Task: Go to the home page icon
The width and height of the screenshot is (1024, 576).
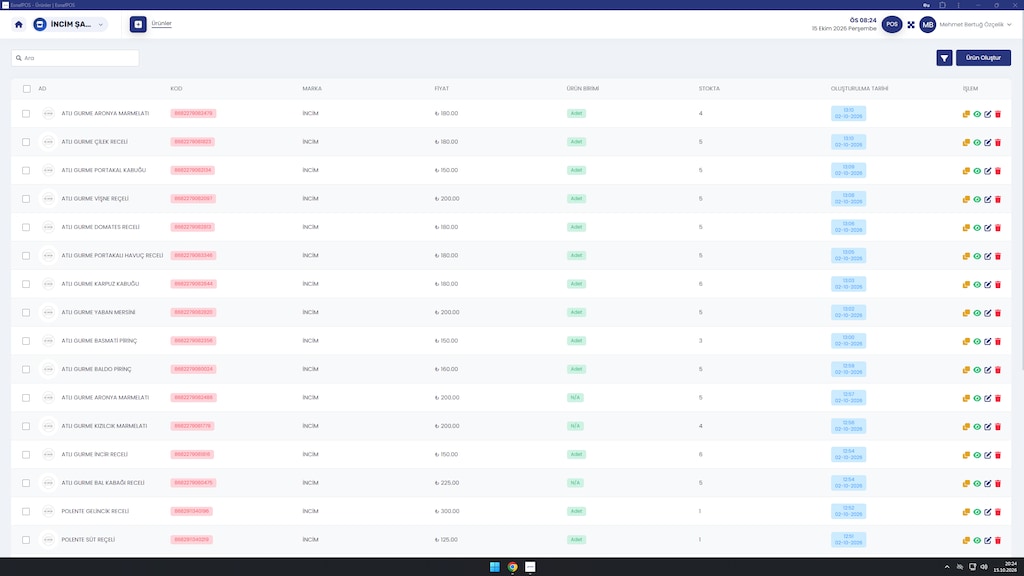Action: coord(18,25)
